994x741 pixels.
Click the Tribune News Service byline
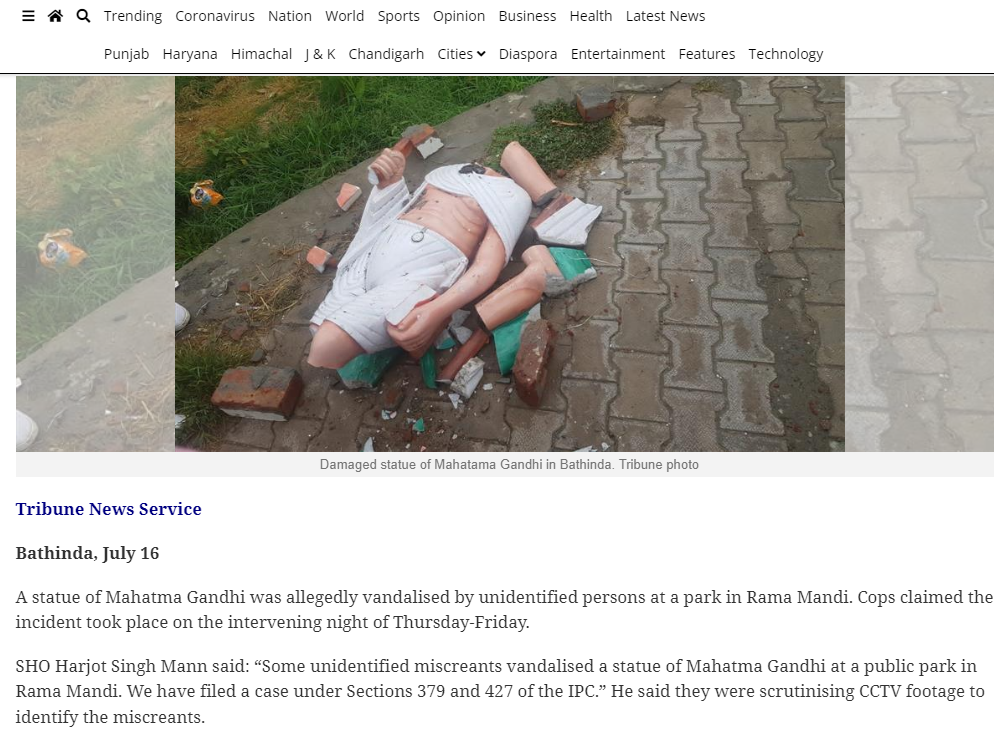tap(108, 509)
